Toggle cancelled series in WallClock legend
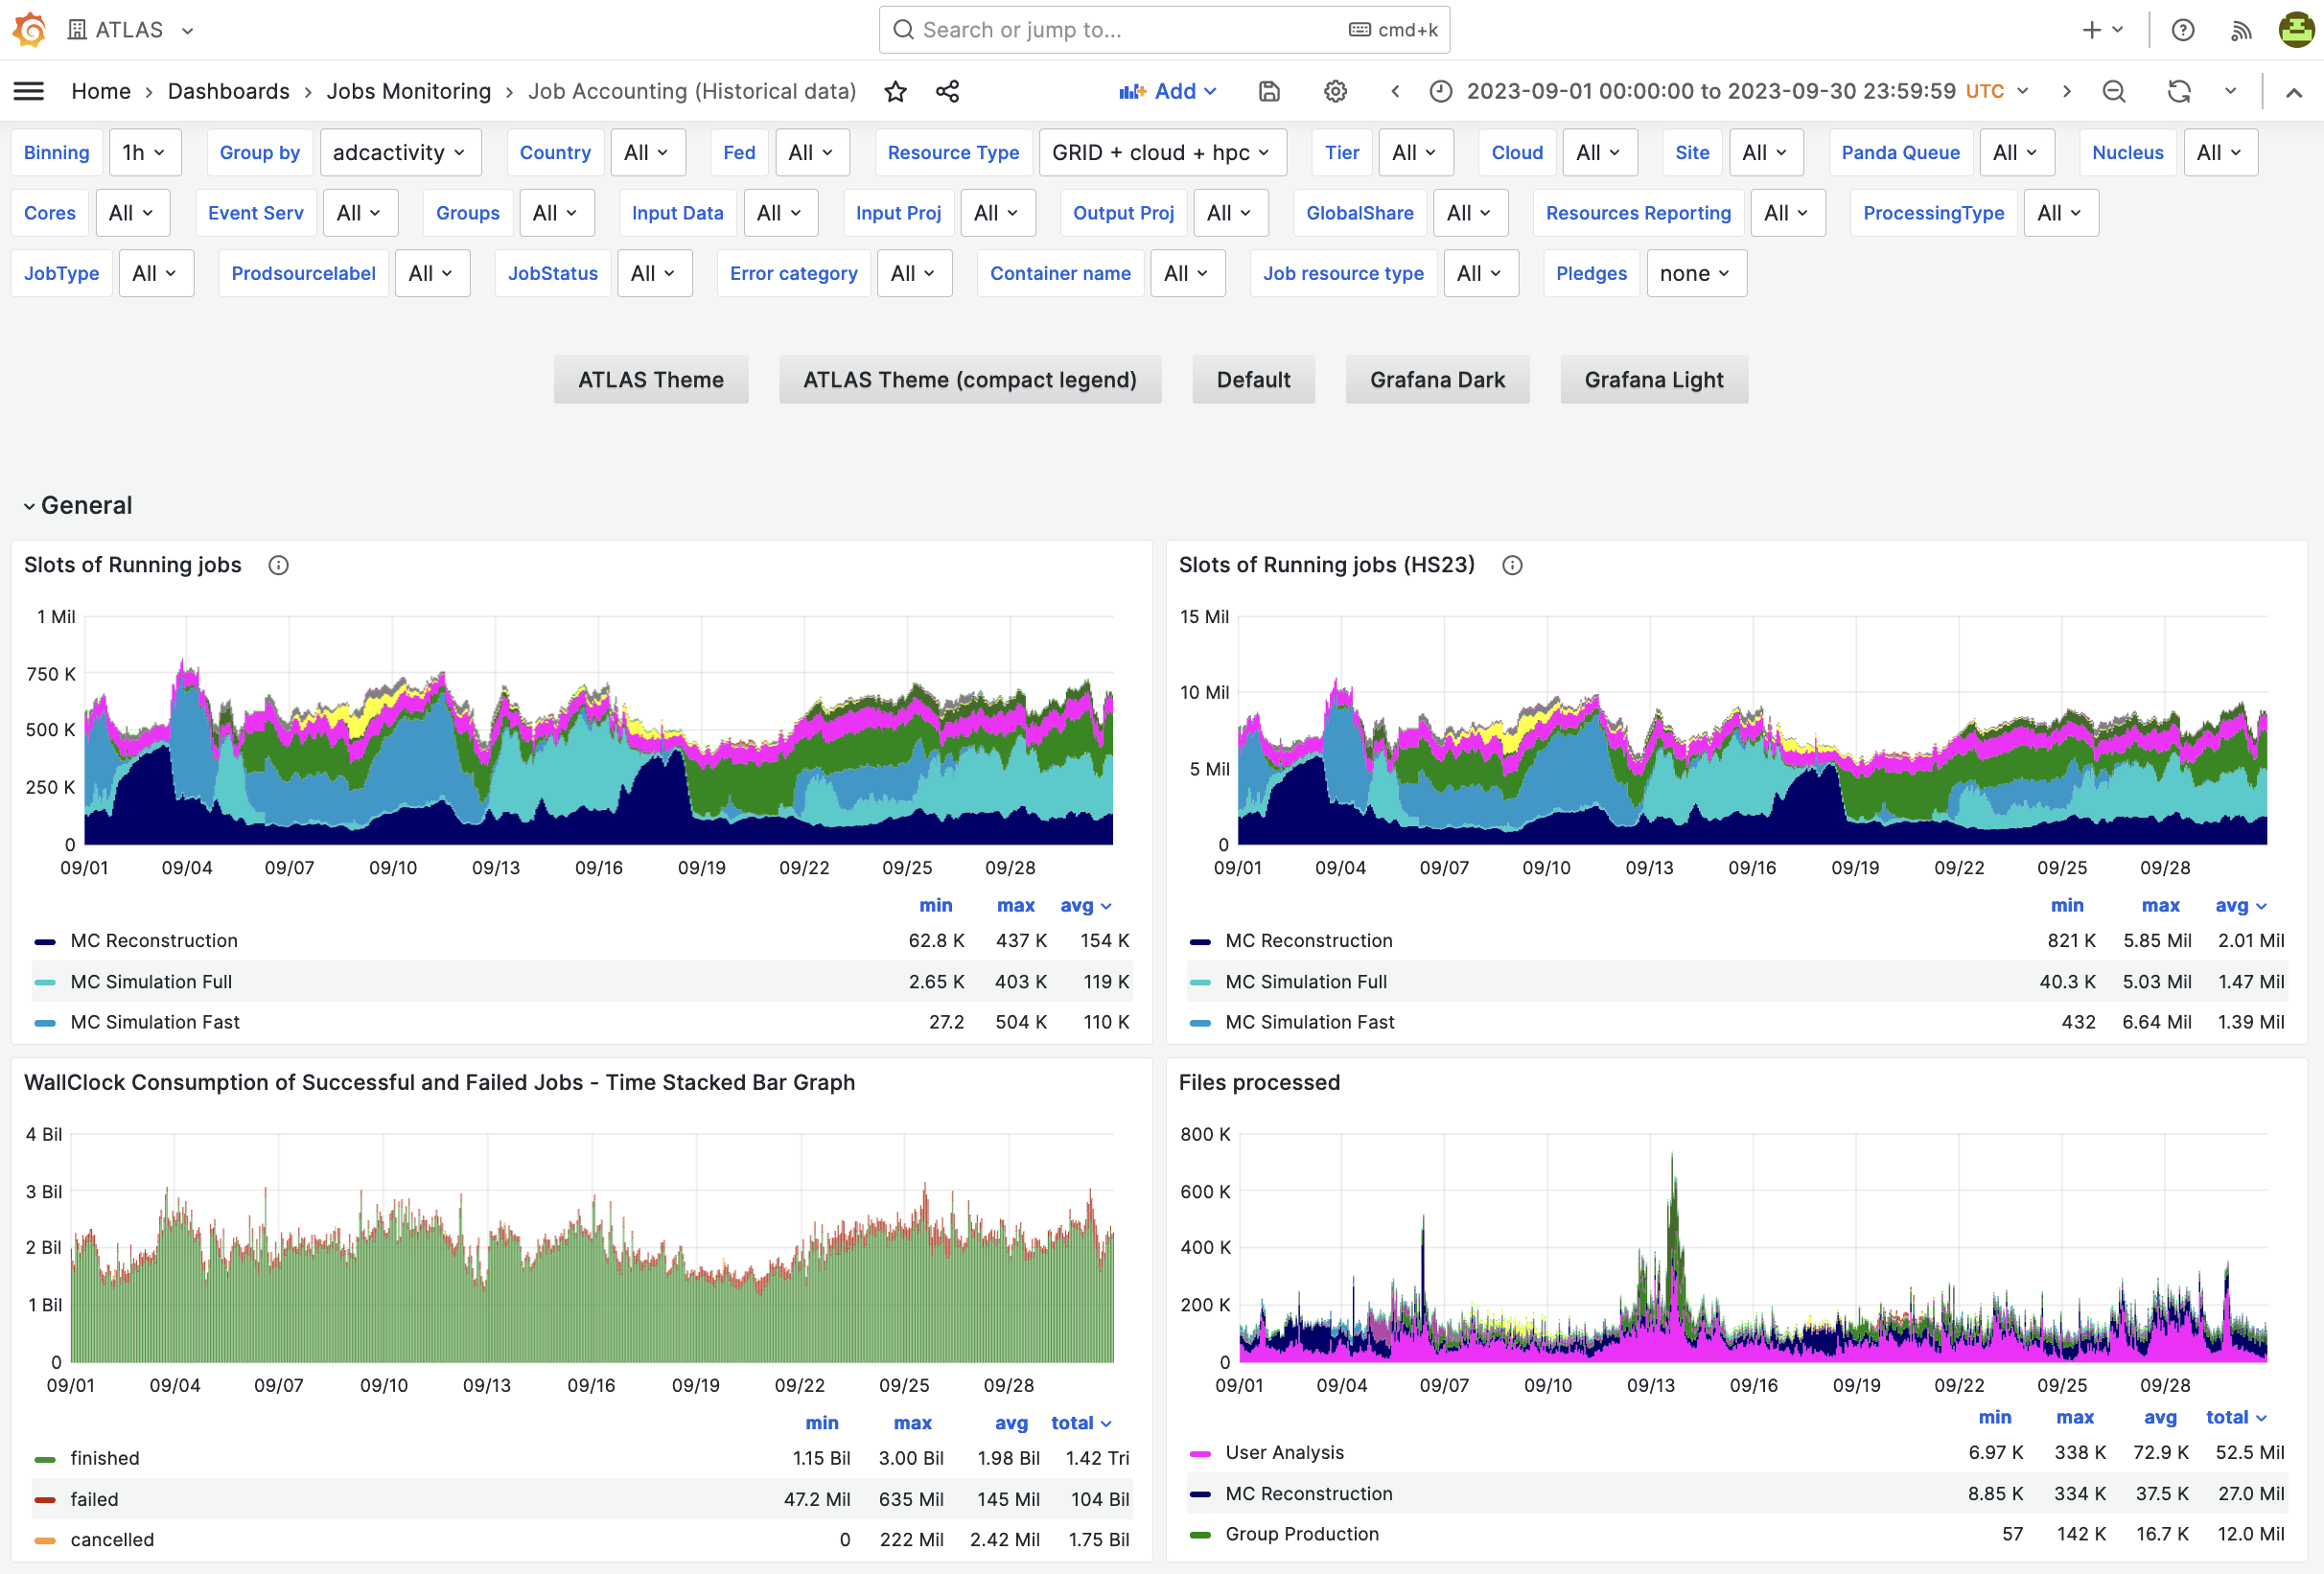 (x=112, y=1540)
